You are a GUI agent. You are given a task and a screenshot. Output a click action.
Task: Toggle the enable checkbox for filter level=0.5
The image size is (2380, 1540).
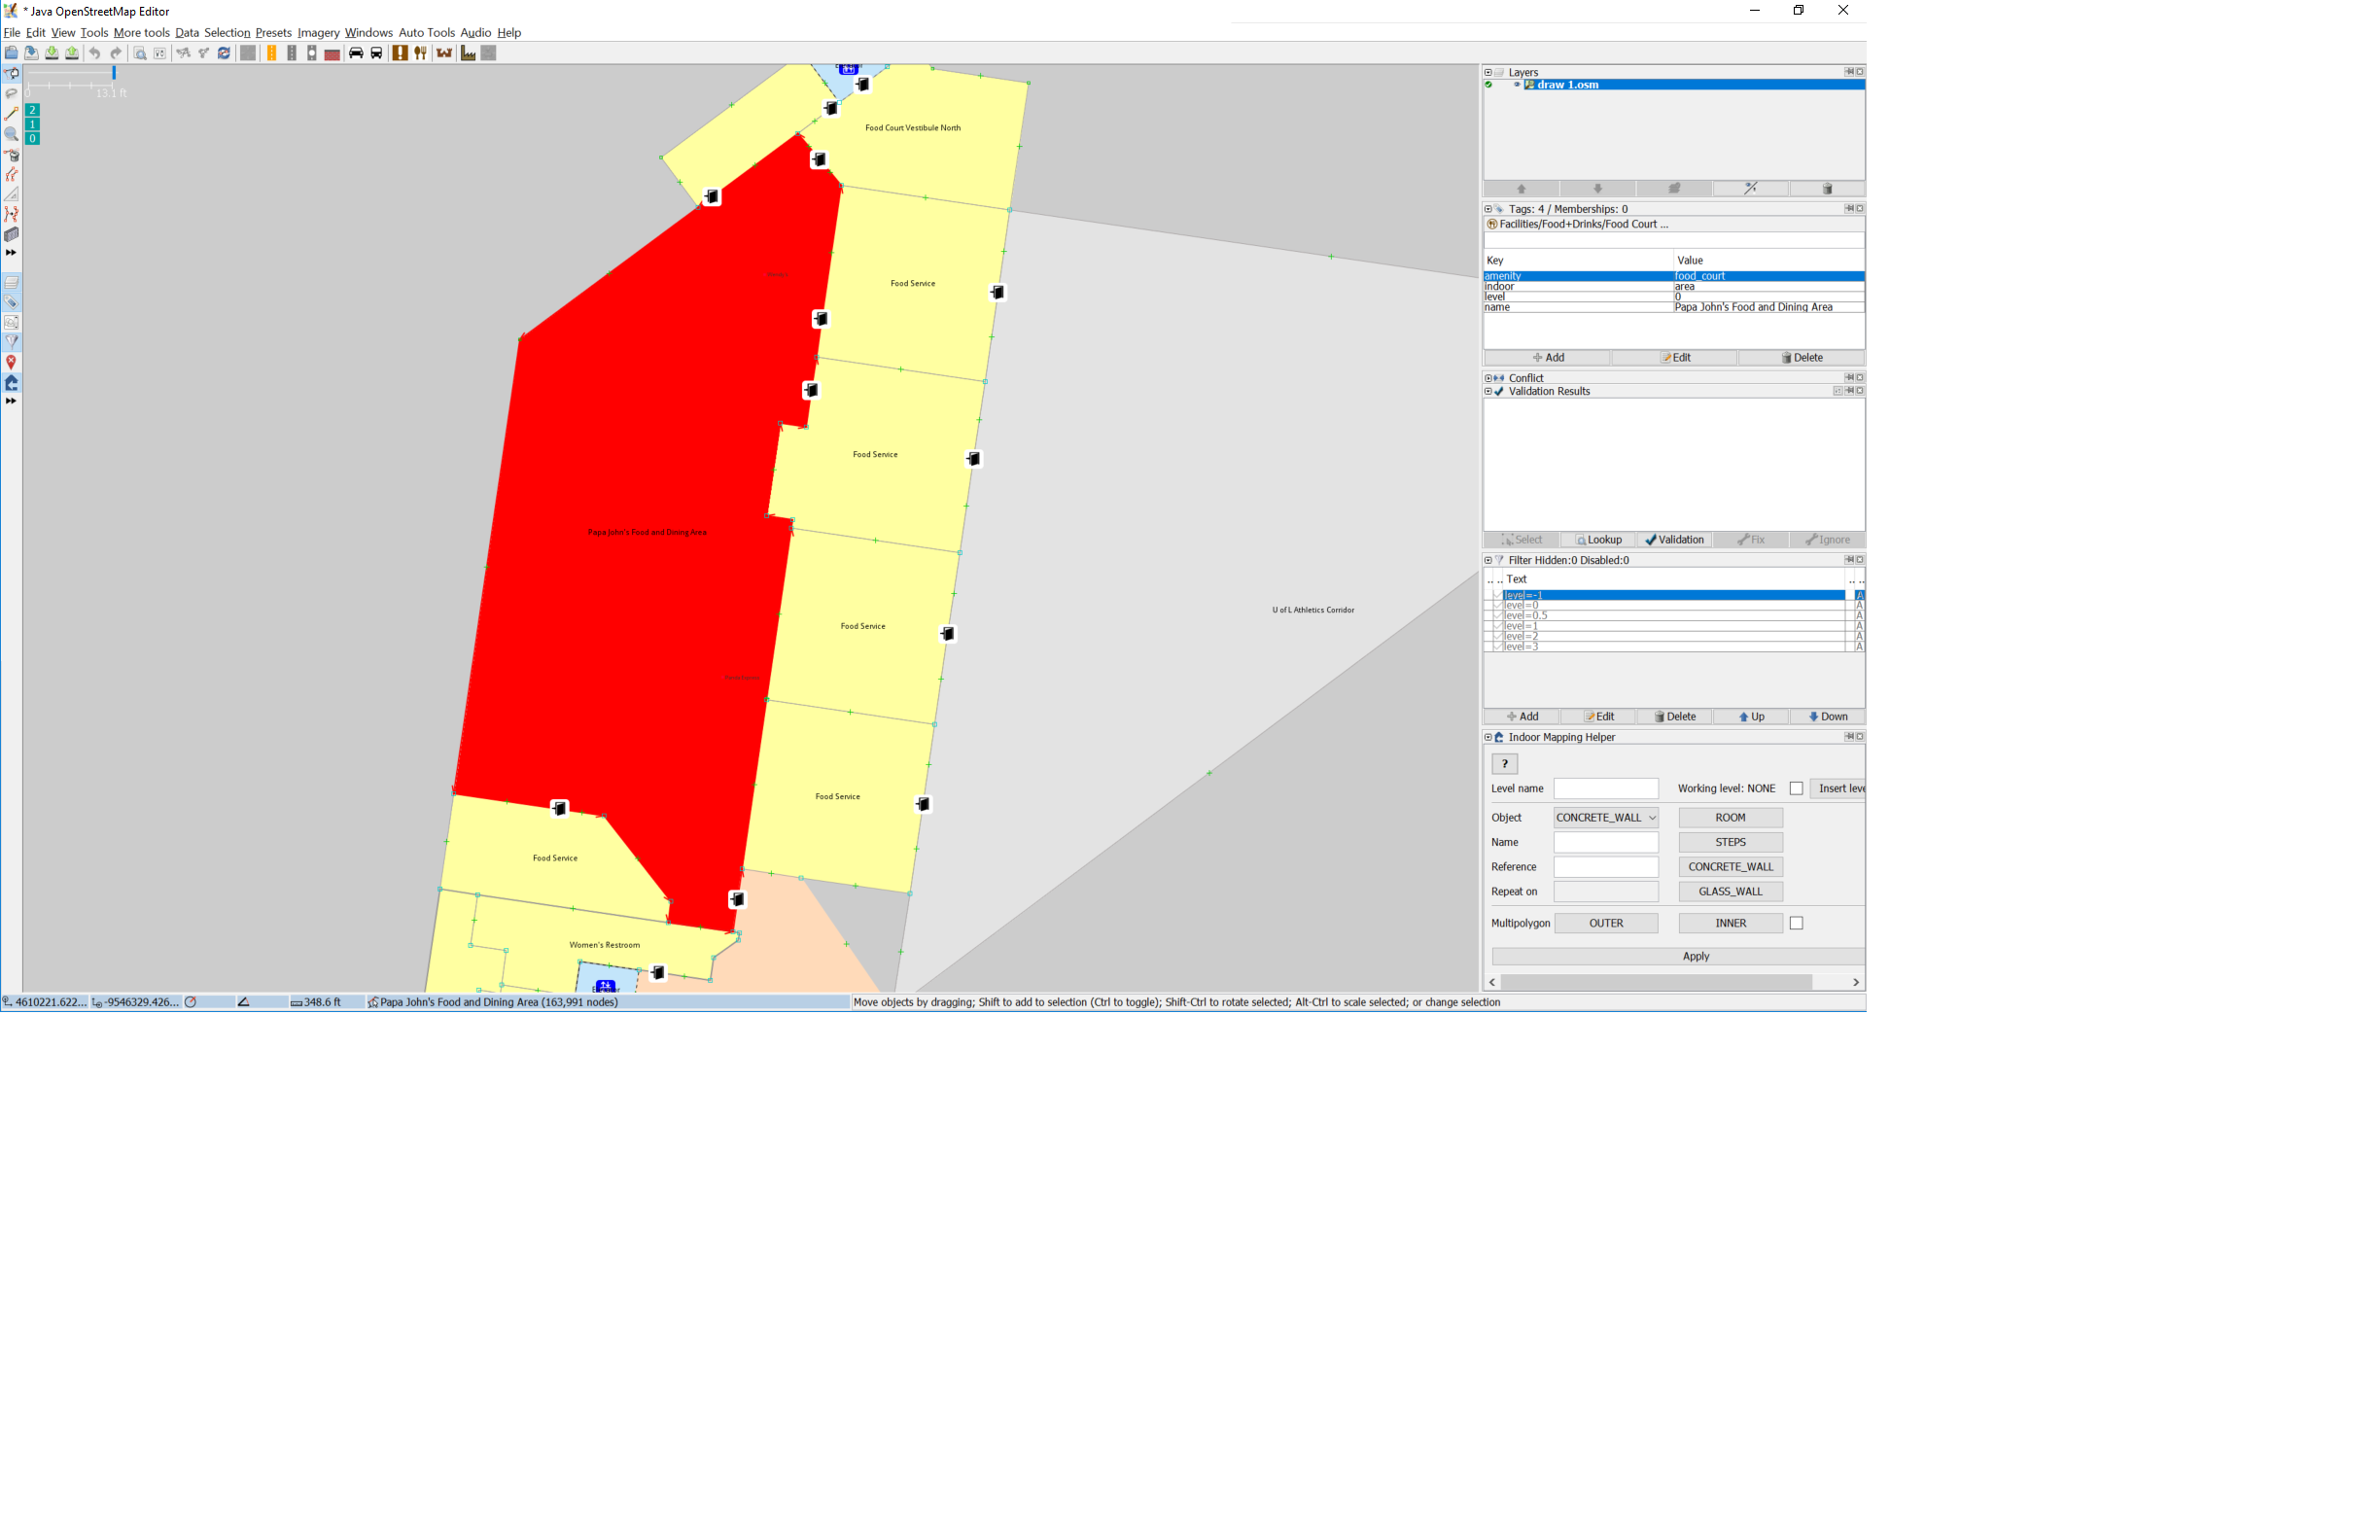(1497, 616)
